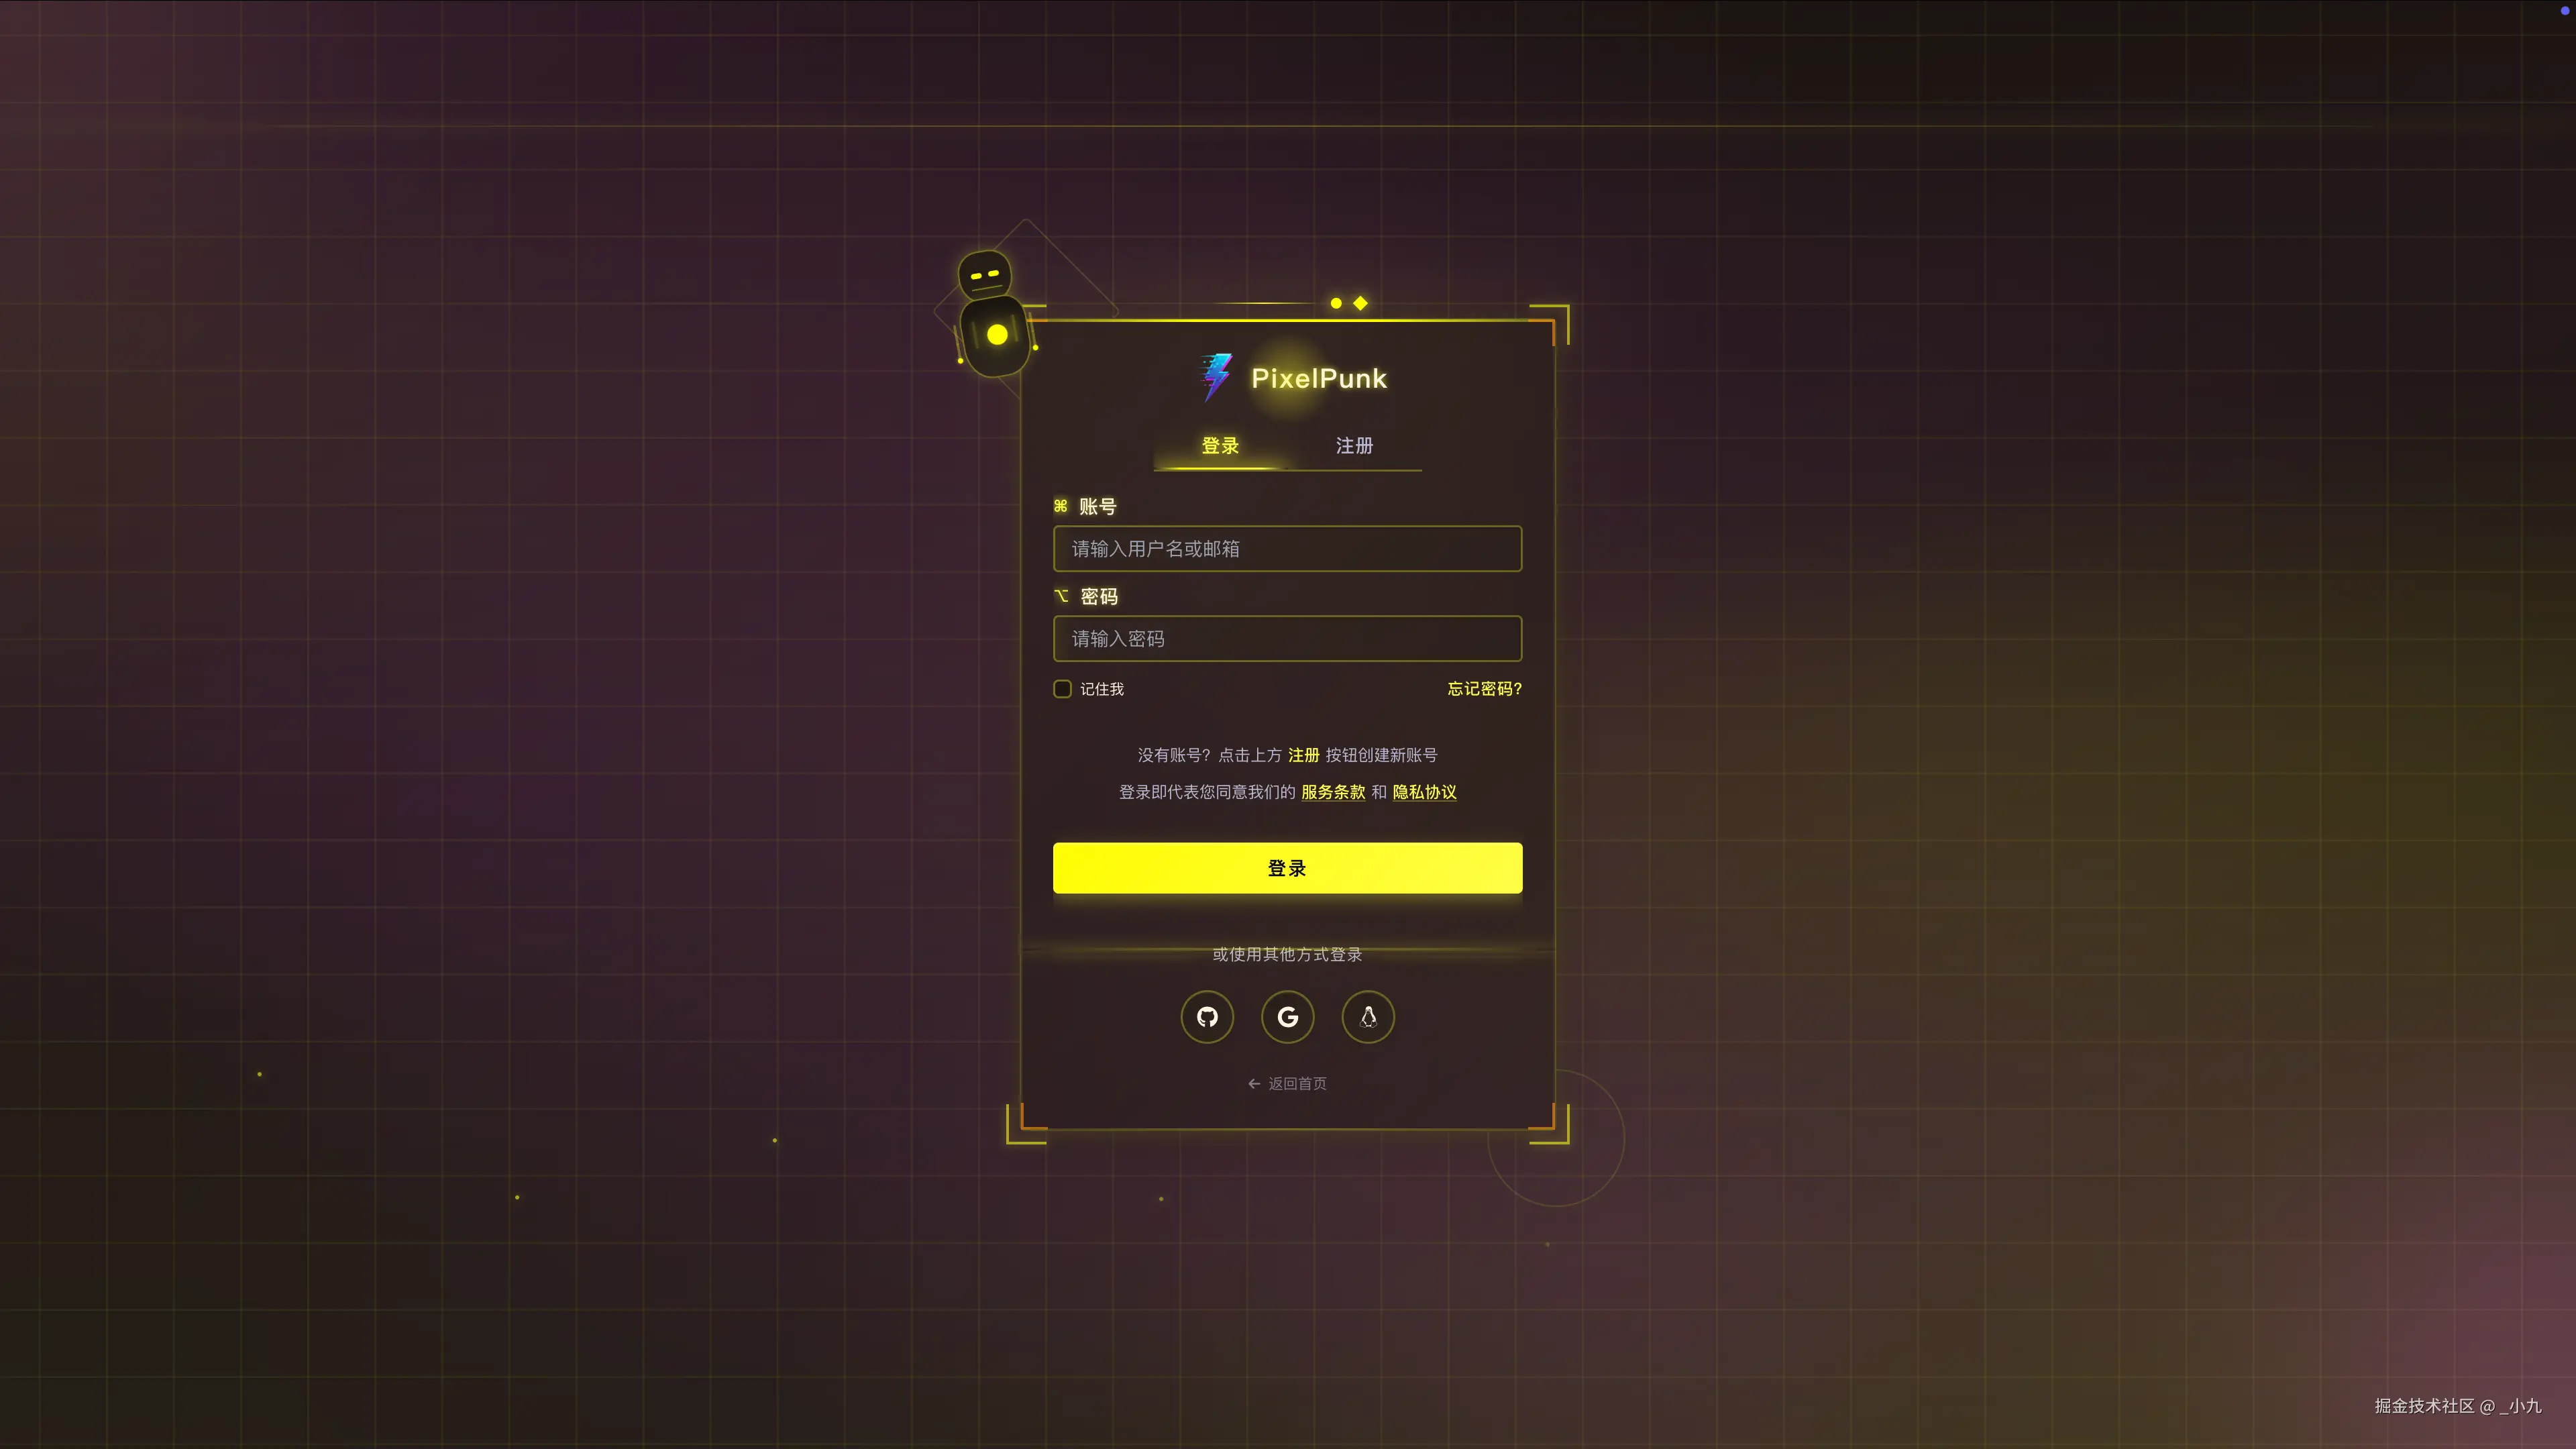The image size is (2576, 1449).
Task: Click the PixelPunk lightning bolt logo
Action: point(1216,377)
